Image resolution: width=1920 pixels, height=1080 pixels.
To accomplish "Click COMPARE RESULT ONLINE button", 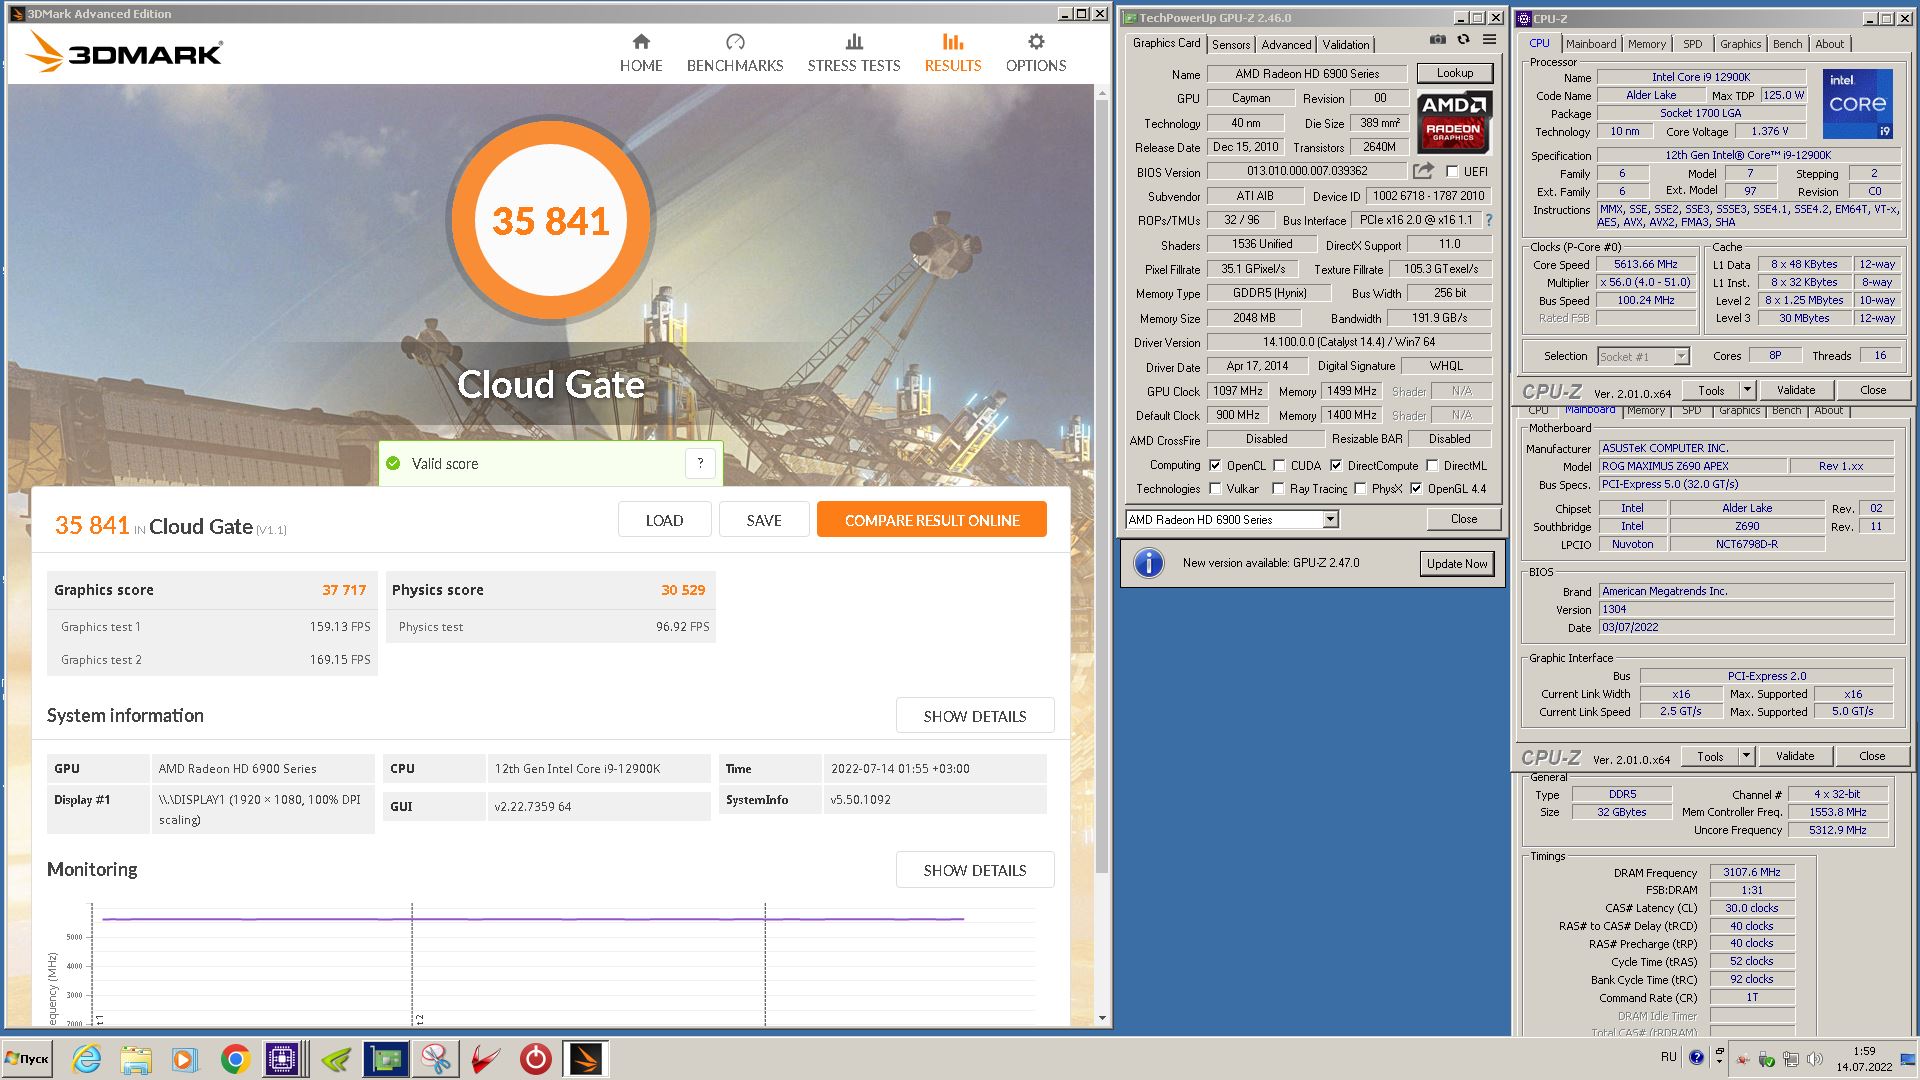I will [x=932, y=520].
